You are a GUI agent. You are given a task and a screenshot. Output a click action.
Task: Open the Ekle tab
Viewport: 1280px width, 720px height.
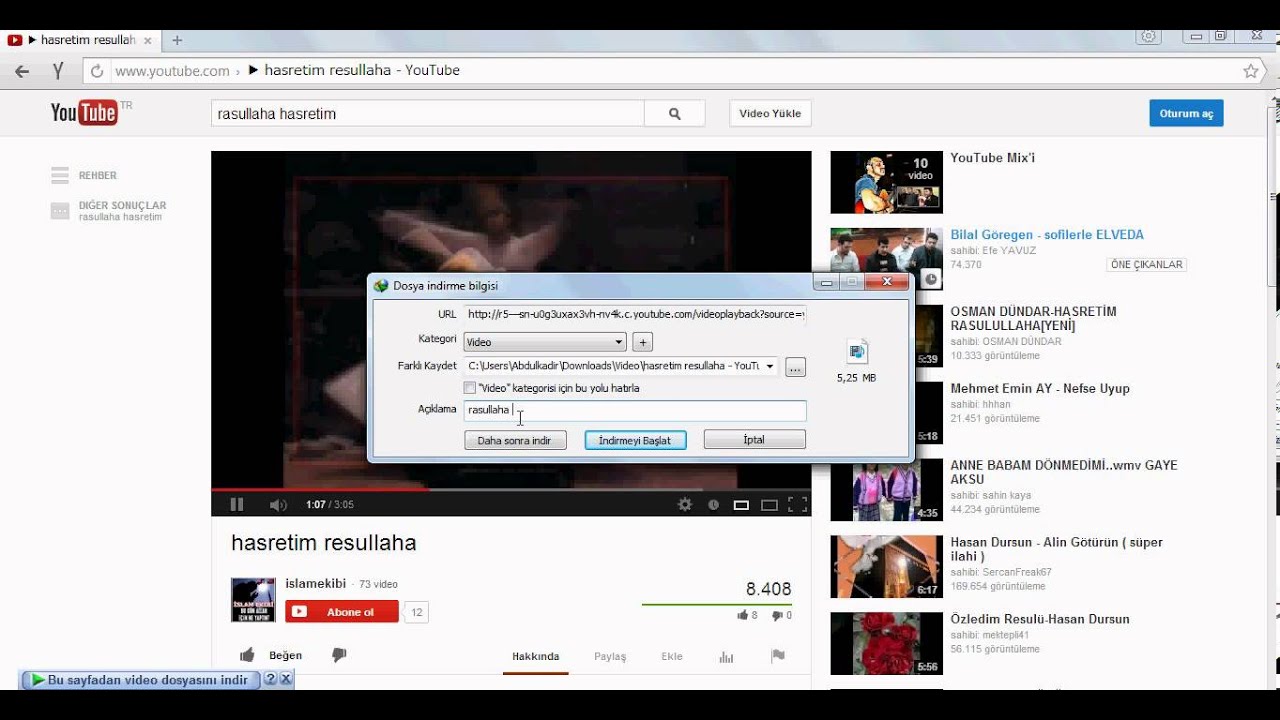672,657
